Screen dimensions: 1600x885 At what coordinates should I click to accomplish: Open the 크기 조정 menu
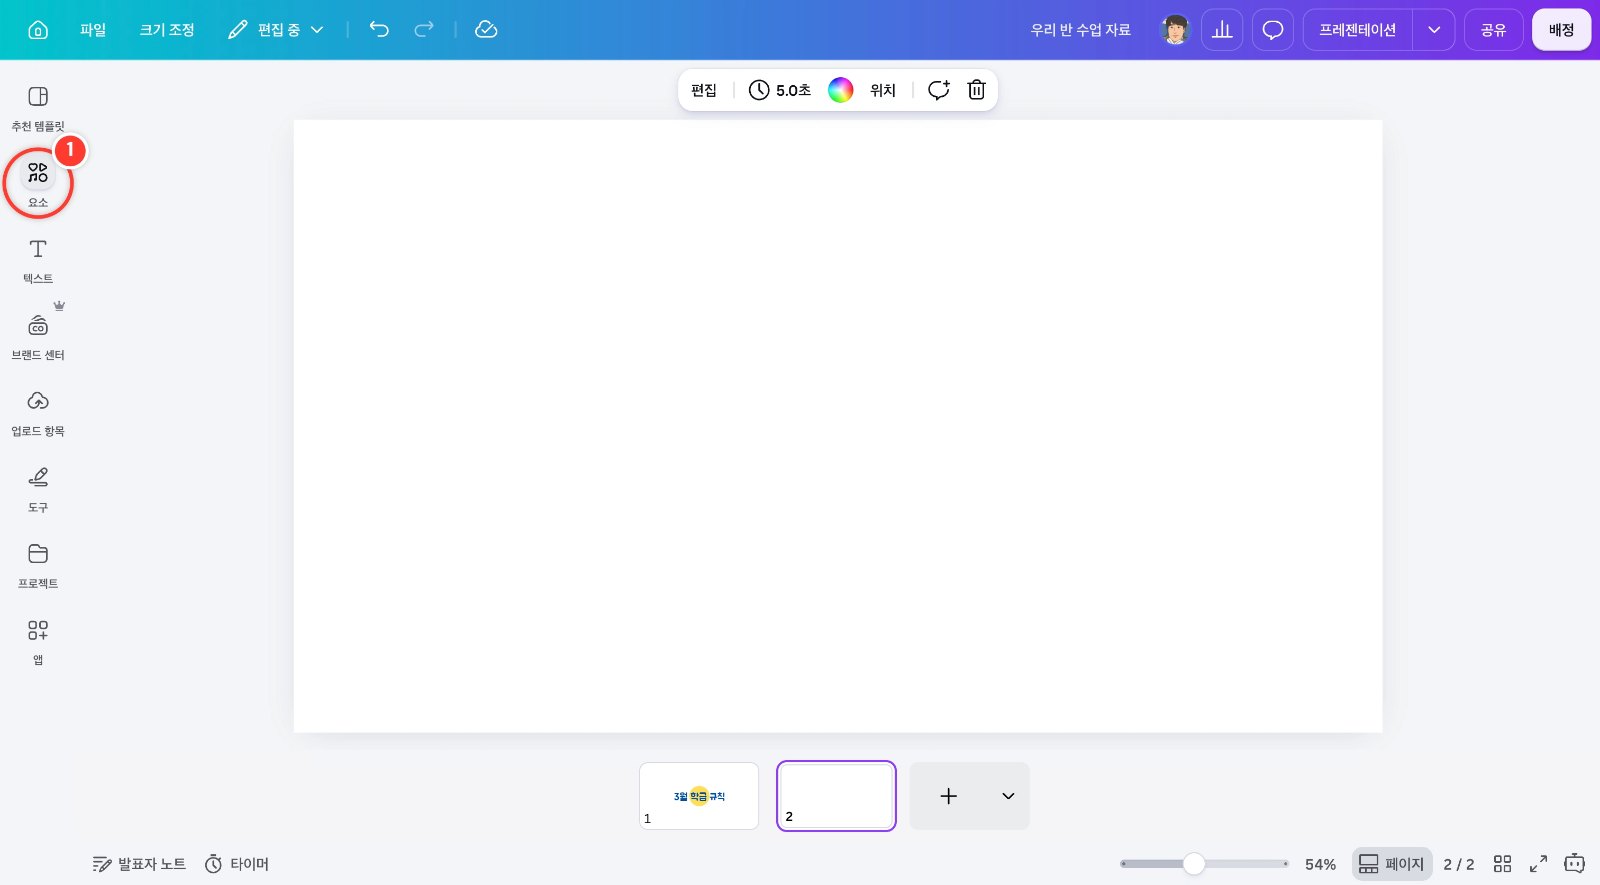[167, 30]
